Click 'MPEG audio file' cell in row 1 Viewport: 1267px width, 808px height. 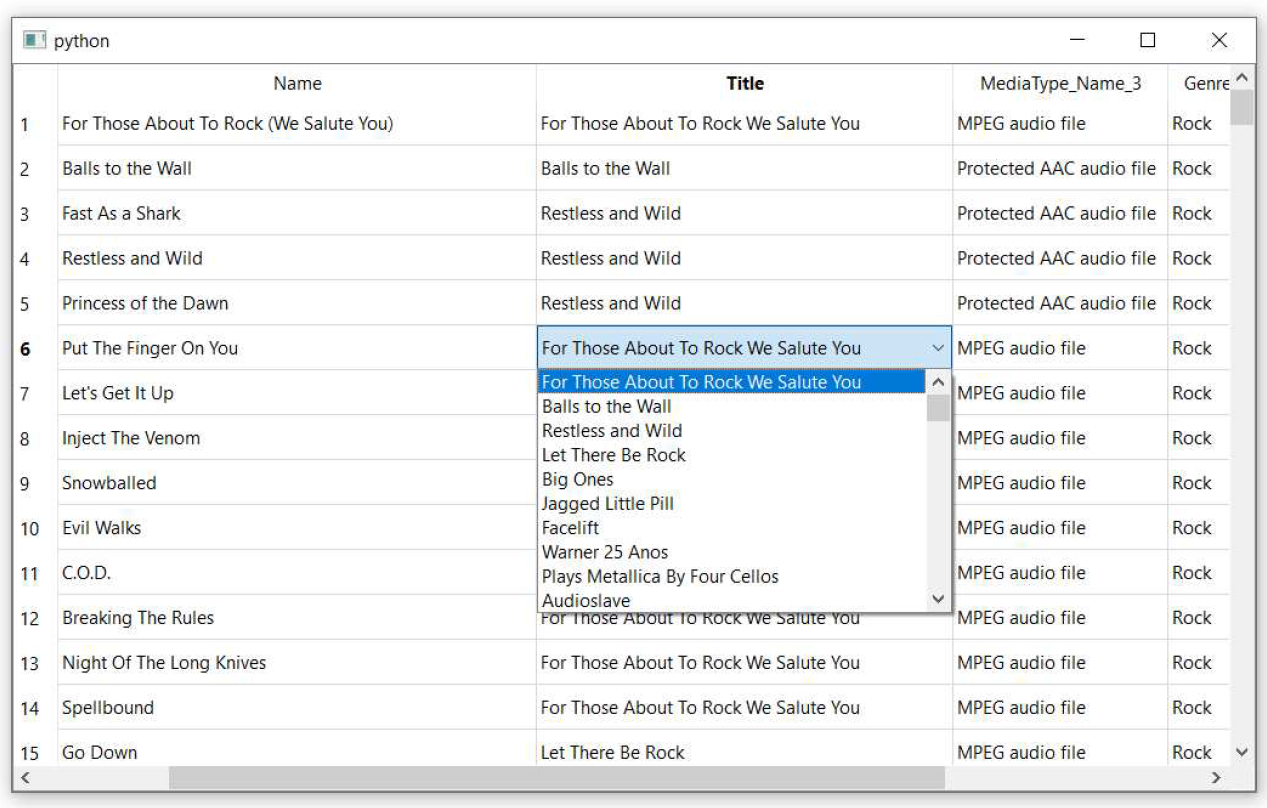click(1060, 124)
